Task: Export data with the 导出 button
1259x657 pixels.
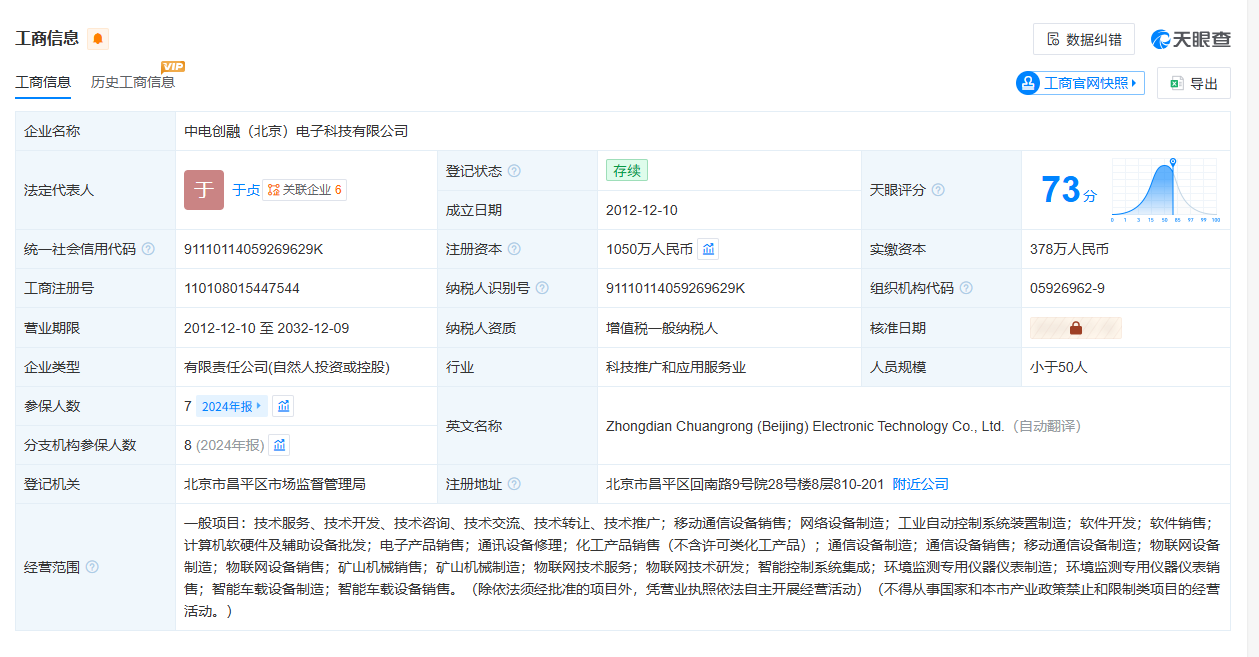Action: click(1193, 83)
